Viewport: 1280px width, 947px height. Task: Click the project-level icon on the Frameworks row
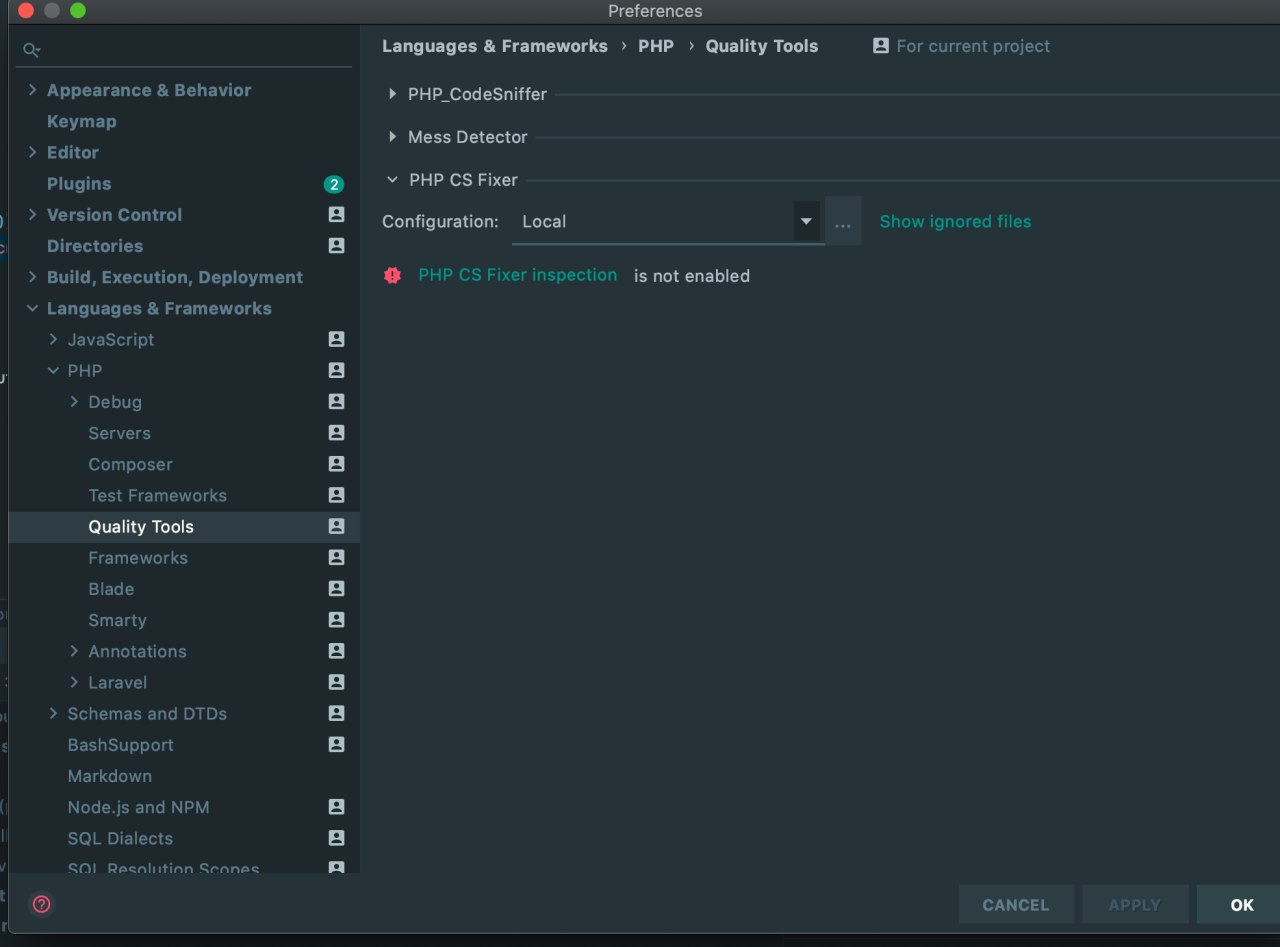click(337, 558)
